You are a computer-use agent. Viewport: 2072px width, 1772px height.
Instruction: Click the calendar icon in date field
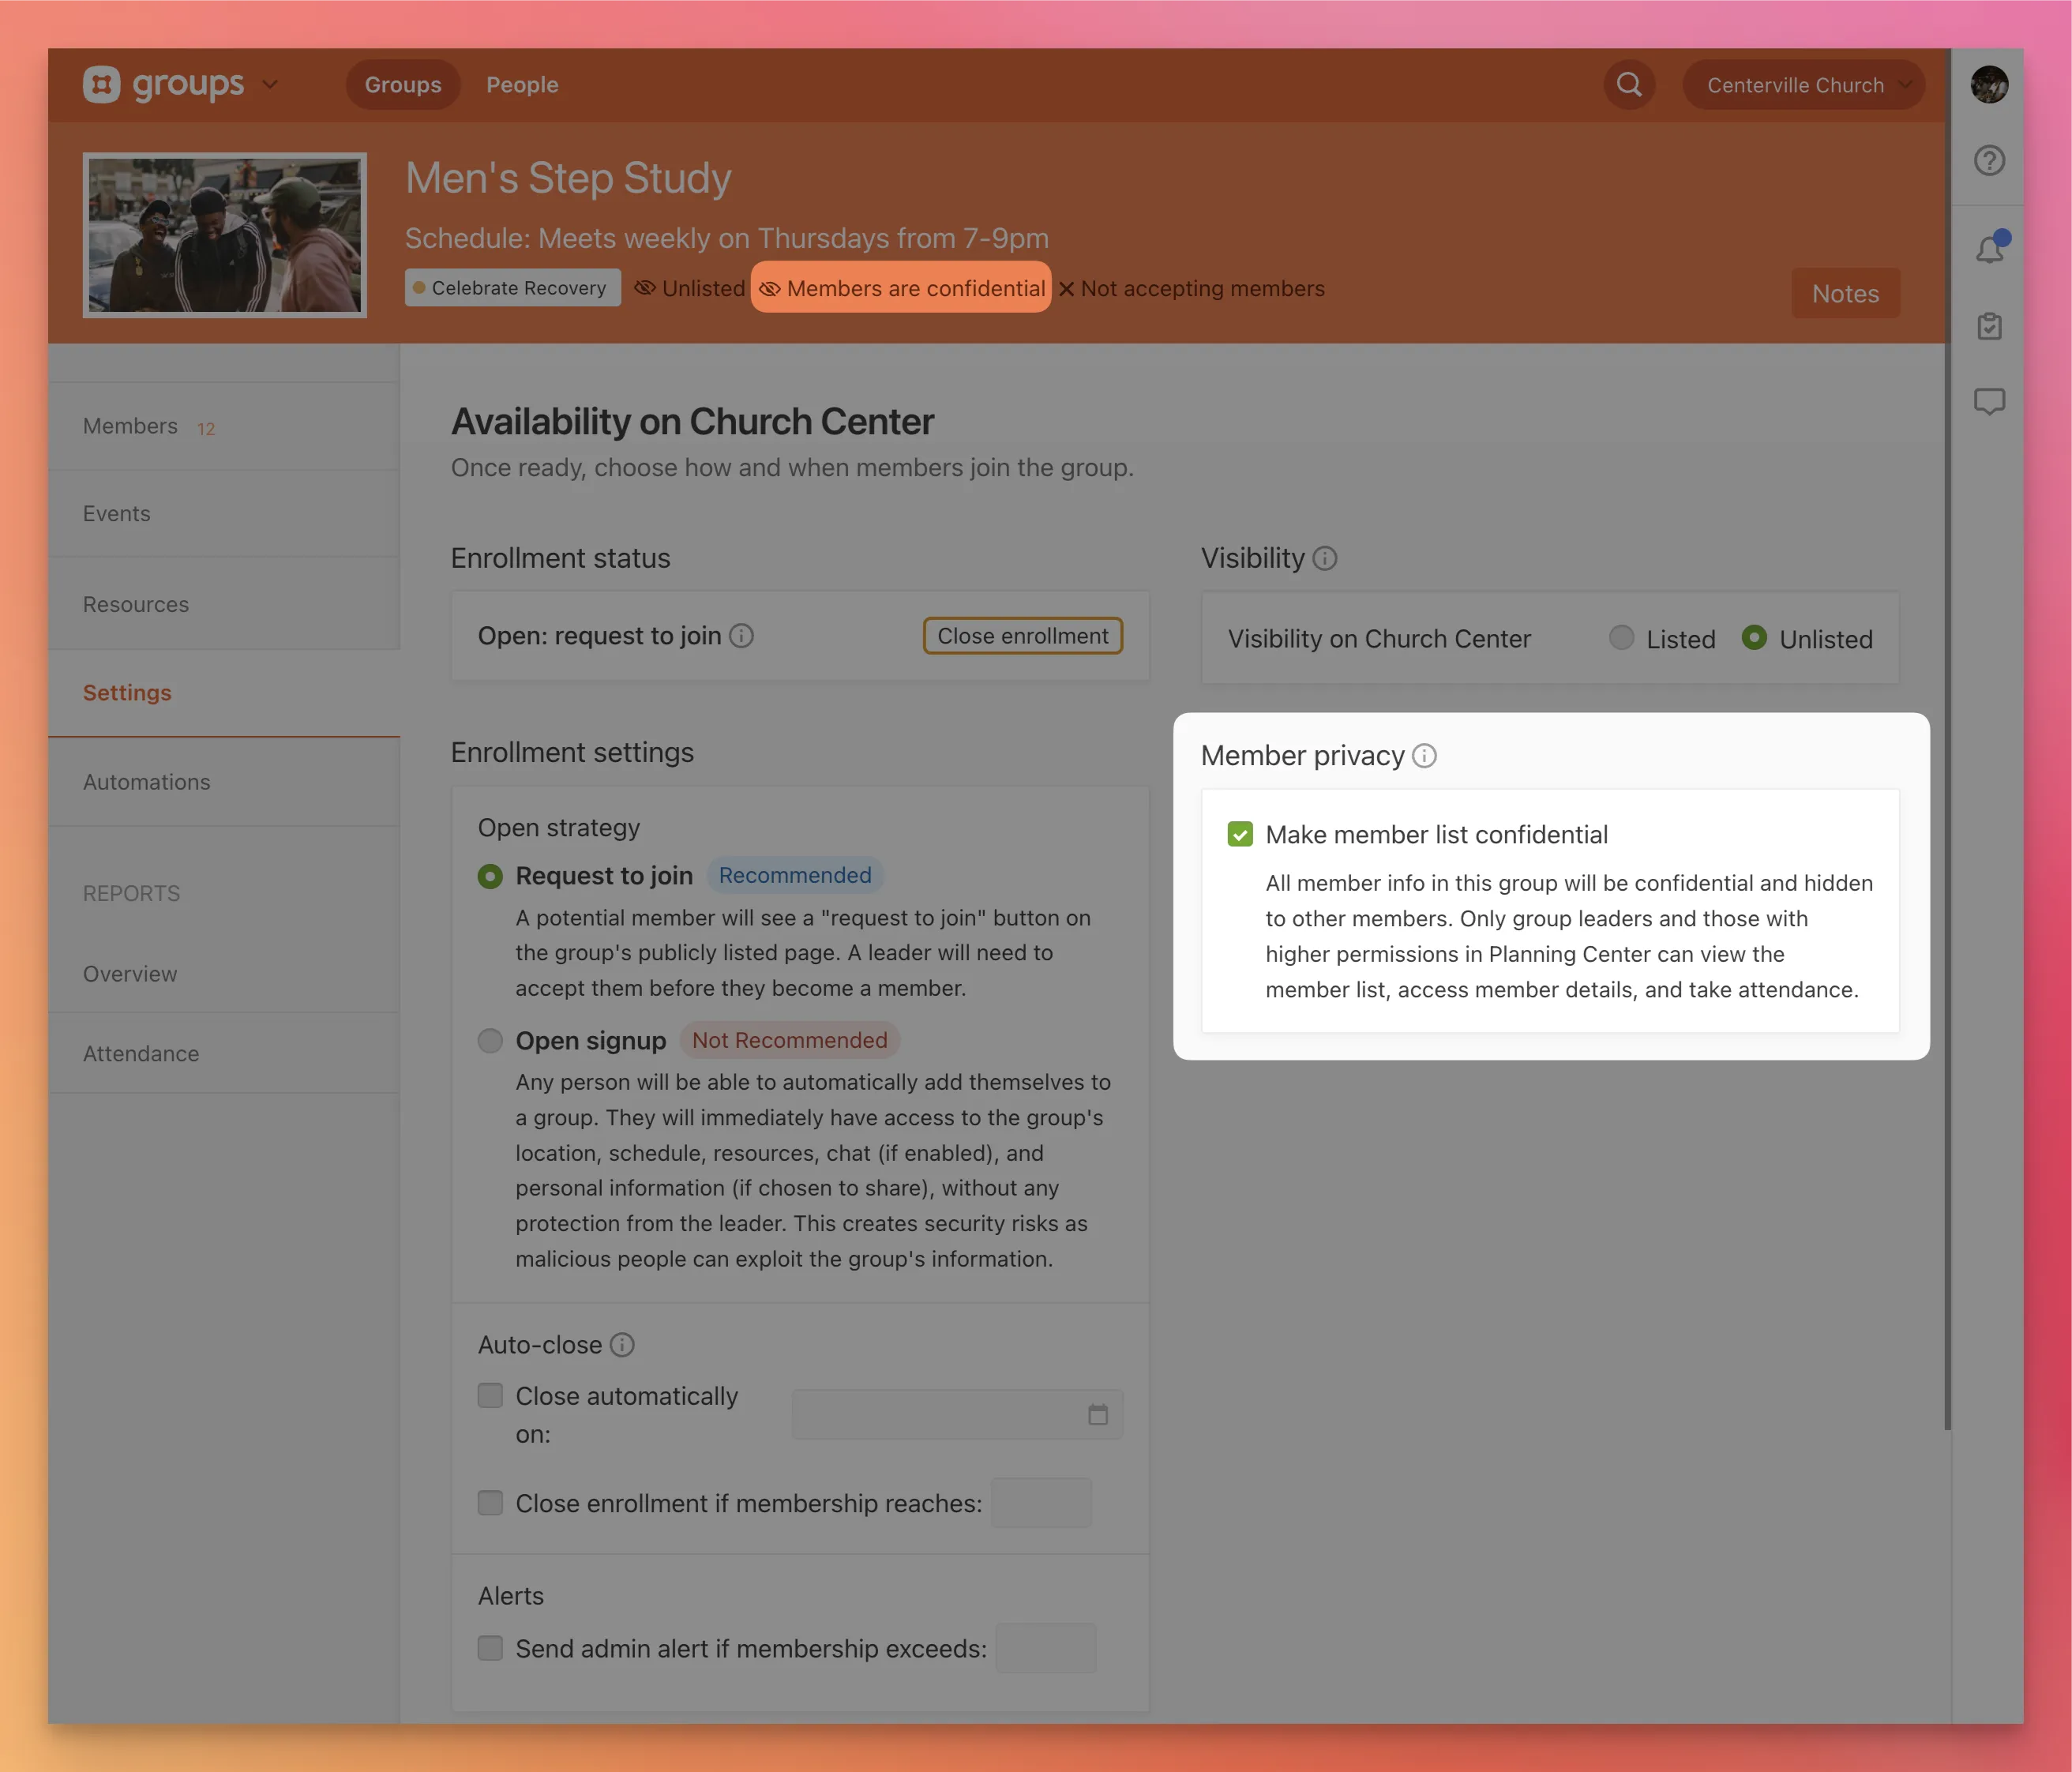click(x=1097, y=1414)
